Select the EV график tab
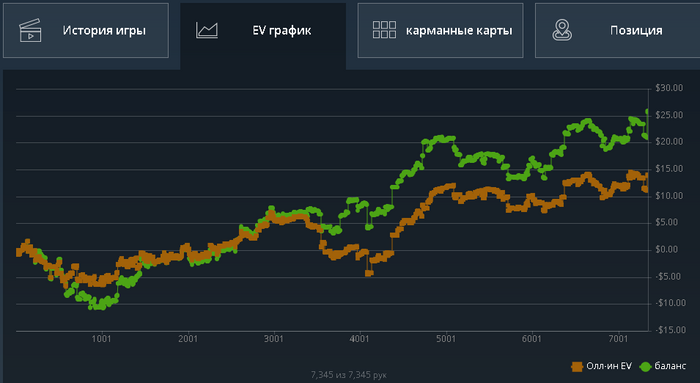The height and width of the screenshot is (383, 700). click(x=263, y=35)
